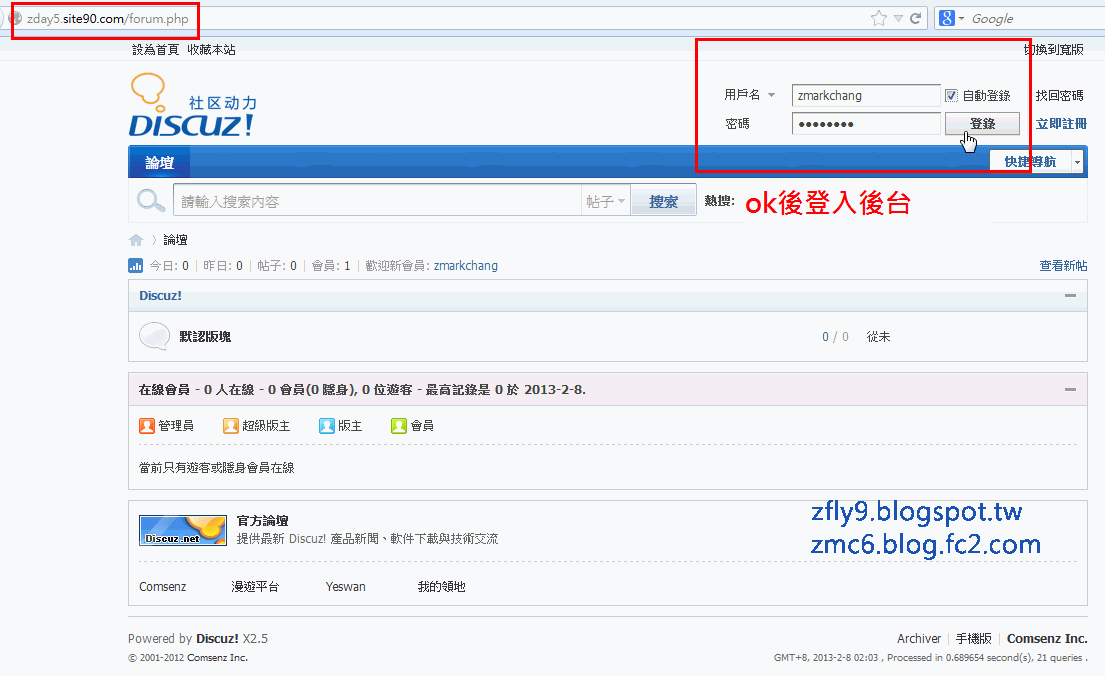Viewport: 1105px width, 676px height.
Task: Click the 搜索 button
Action: pos(663,202)
